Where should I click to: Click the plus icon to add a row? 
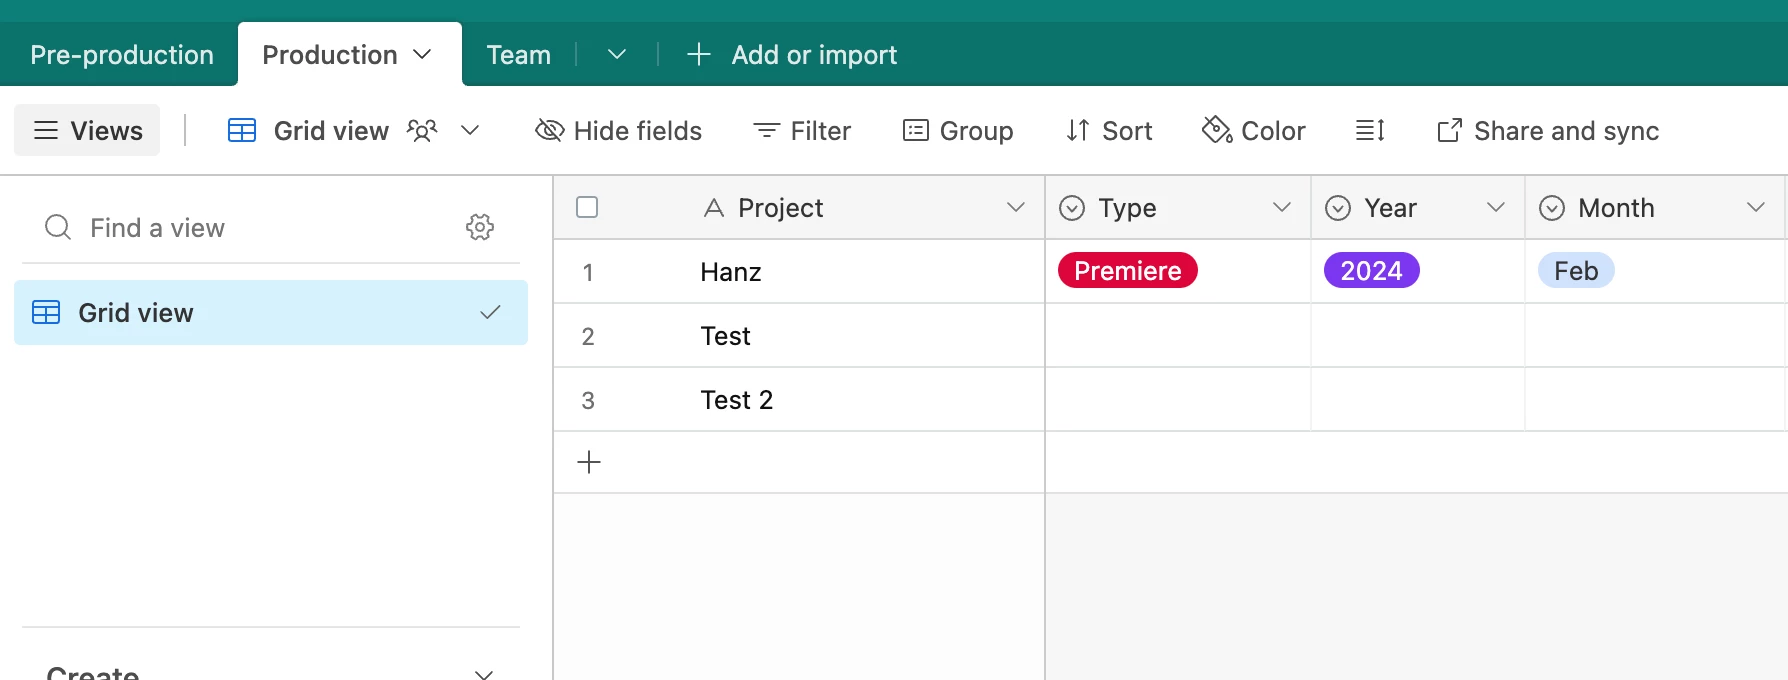pos(589,462)
